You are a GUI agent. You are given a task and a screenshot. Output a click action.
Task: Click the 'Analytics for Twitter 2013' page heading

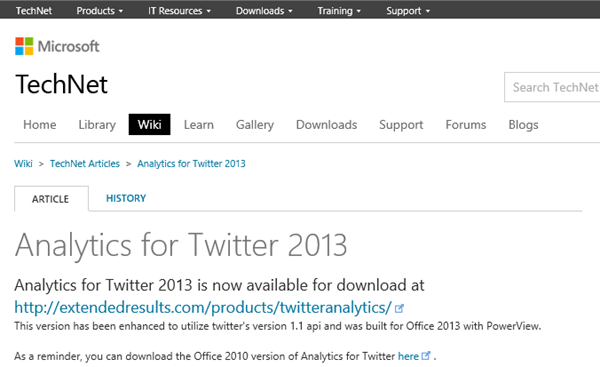181,245
